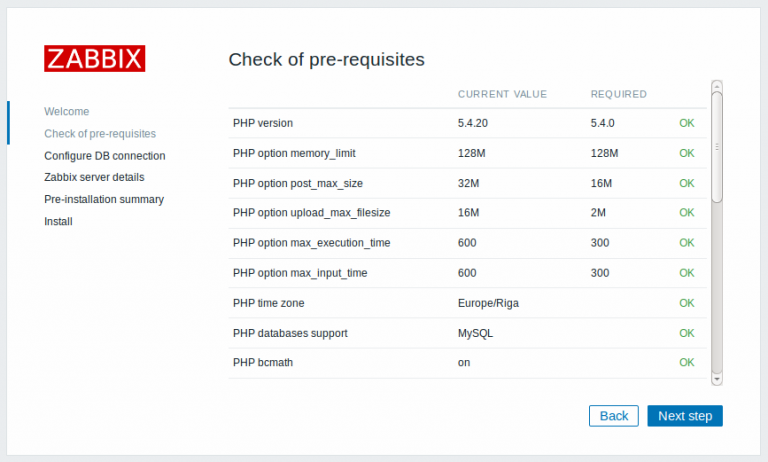Select the Welcome step in sidebar
The width and height of the screenshot is (768, 462).
click(x=67, y=112)
